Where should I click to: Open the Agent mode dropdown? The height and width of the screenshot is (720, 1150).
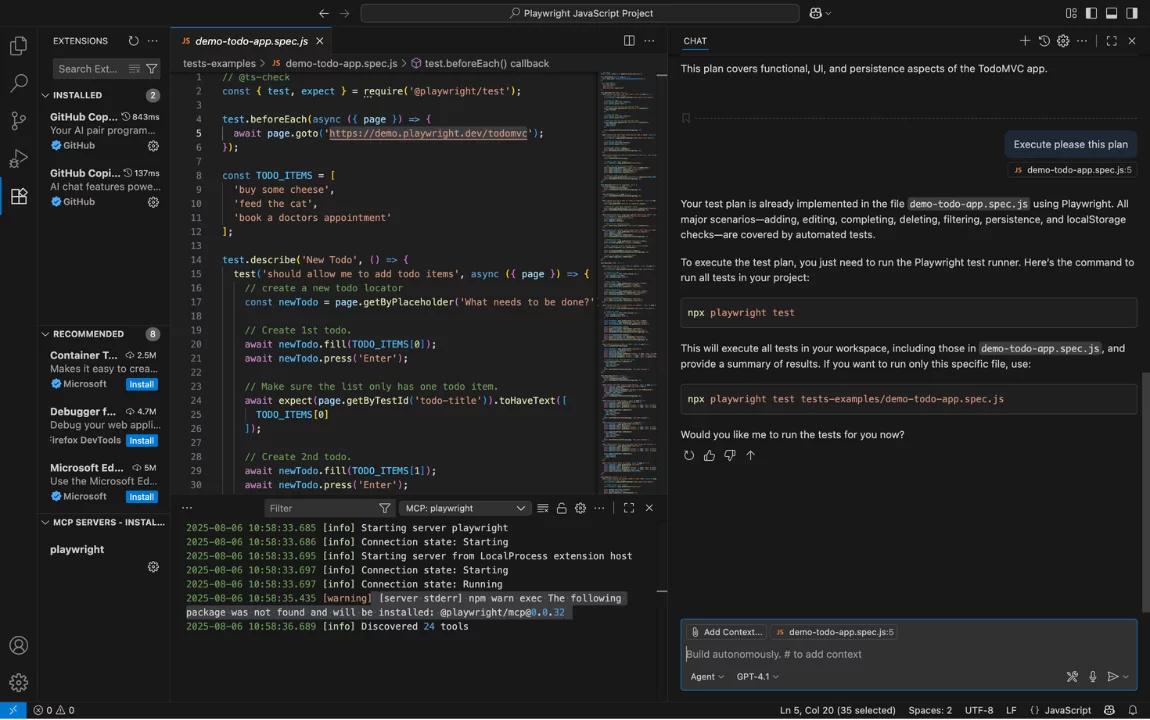(x=707, y=677)
